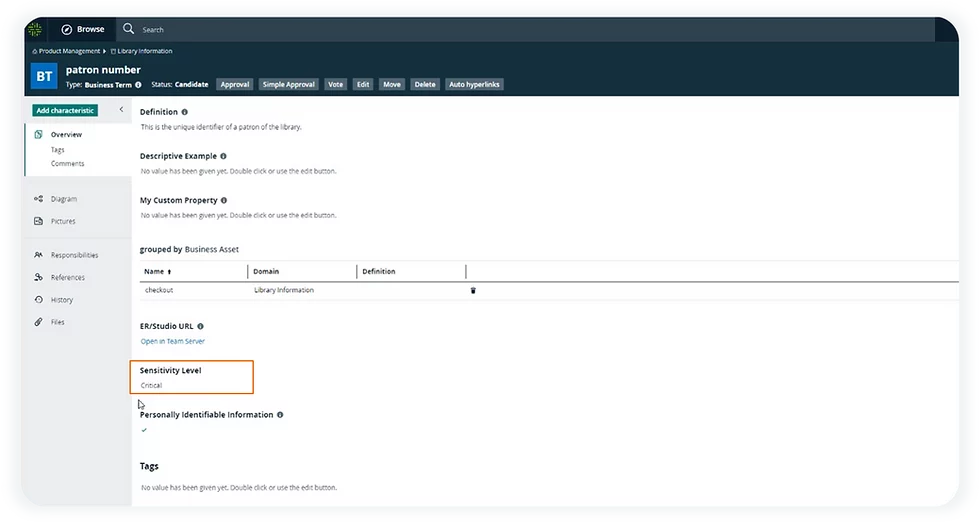Click Library Information cell in table
Image resolution: width=980 pixels, height=523 pixels.
(x=284, y=290)
